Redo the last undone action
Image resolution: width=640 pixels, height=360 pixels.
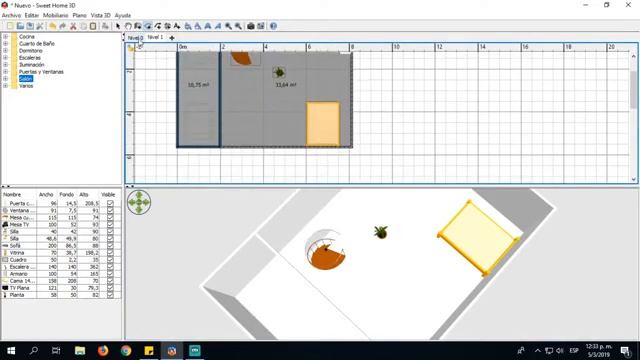tap(62, 26)
